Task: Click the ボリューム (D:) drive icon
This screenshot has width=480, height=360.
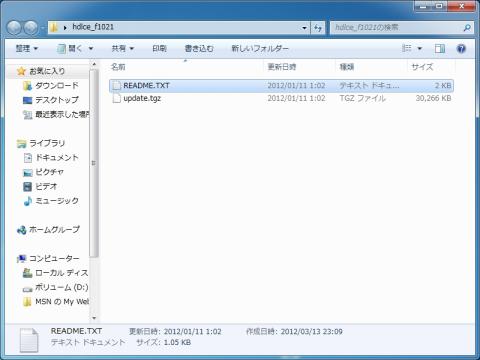Action: (x=27, y=289)
